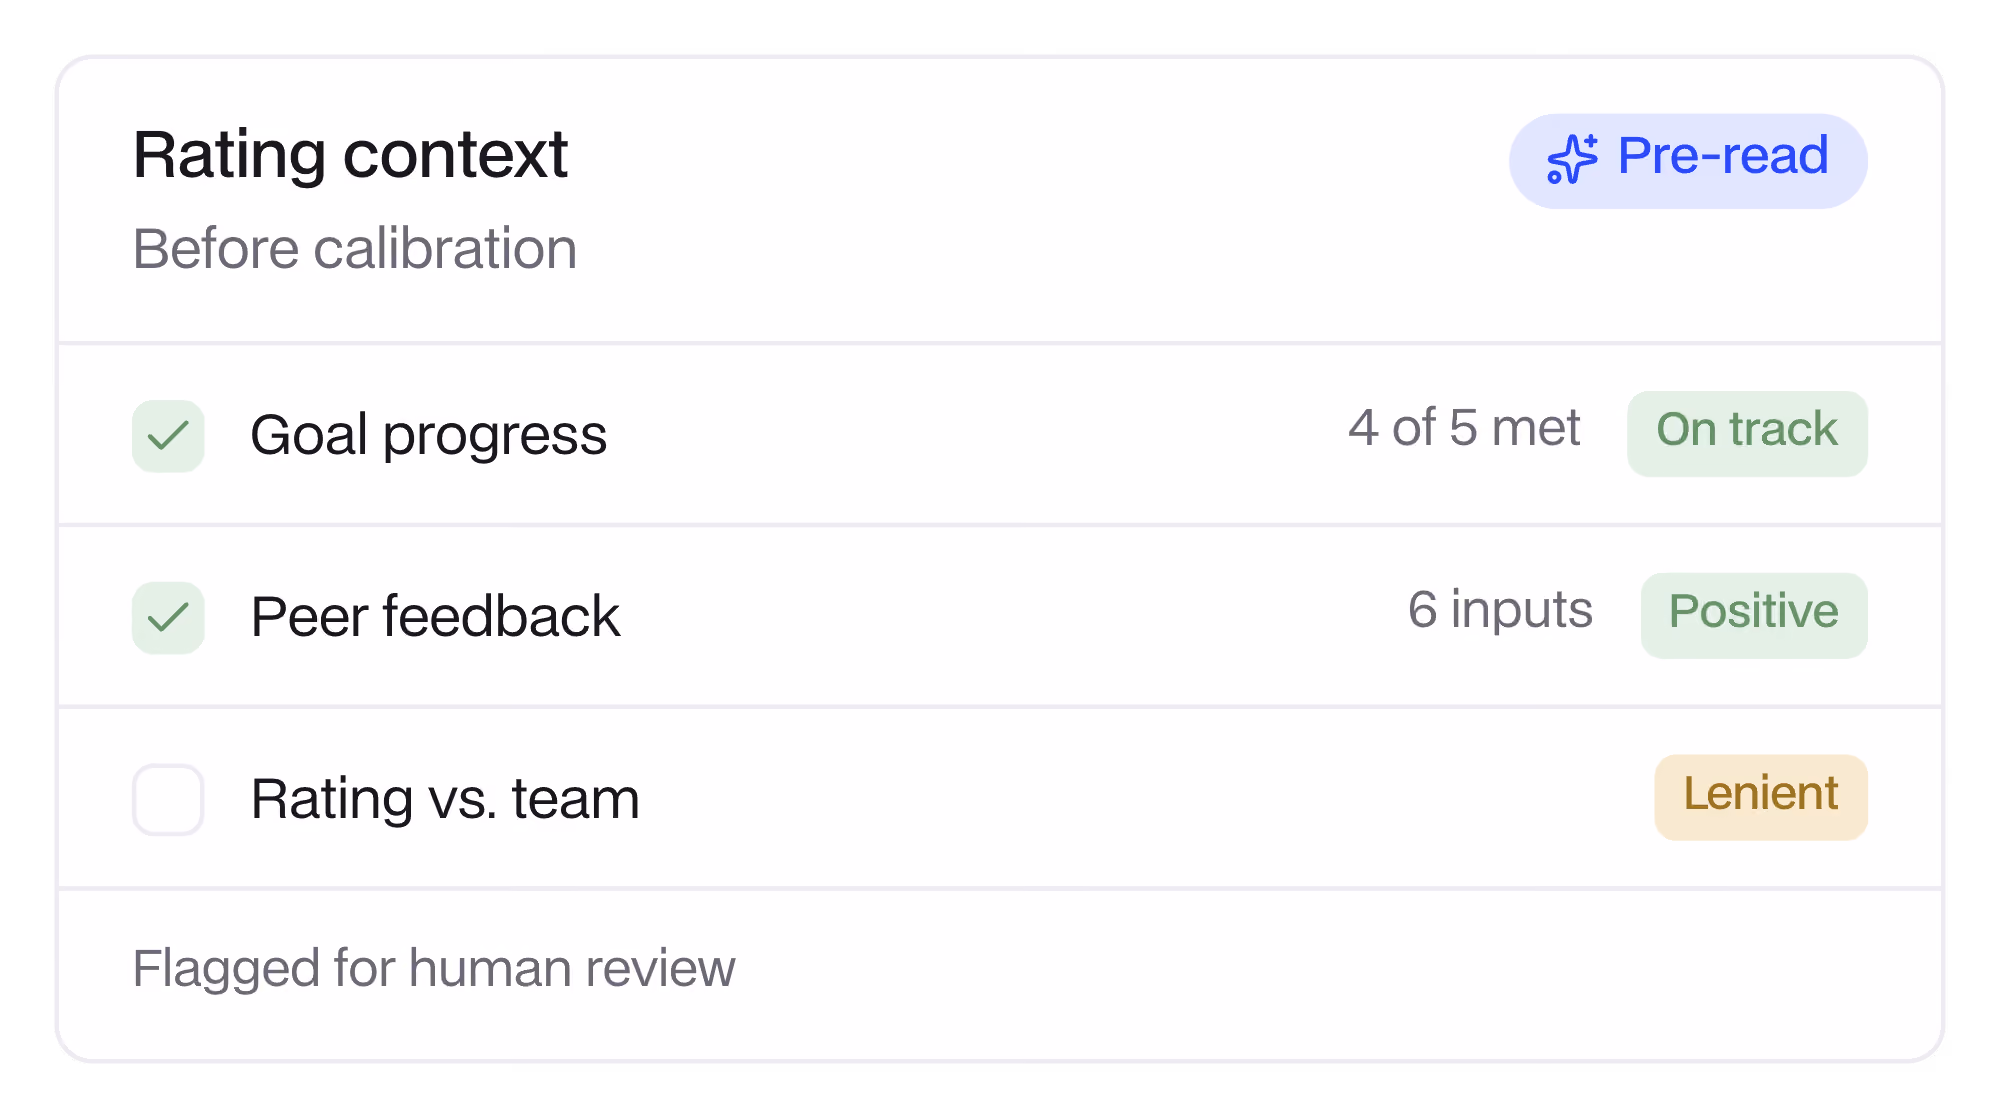Viewport: 2000px width, 1118px height.
Task: Select the Positive status tag
Action: click(1754, 615)
